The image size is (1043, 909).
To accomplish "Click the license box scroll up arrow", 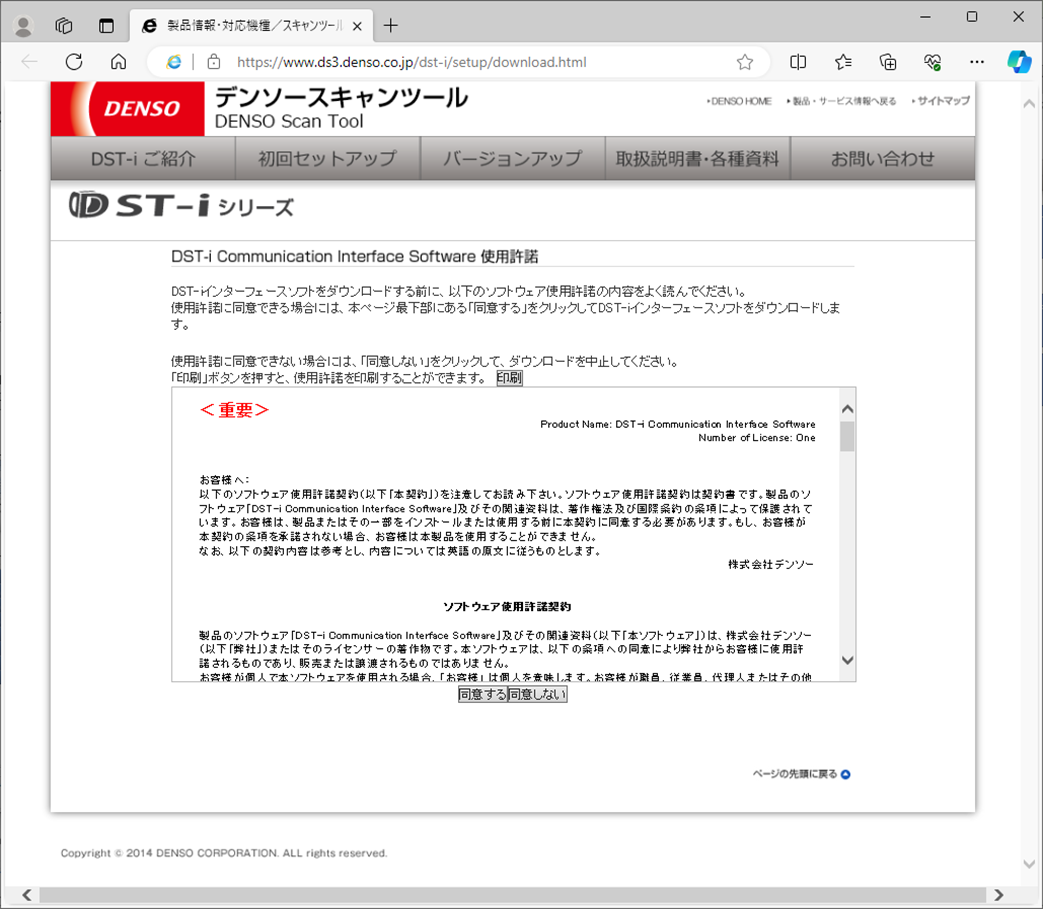I will pos(847,408).
